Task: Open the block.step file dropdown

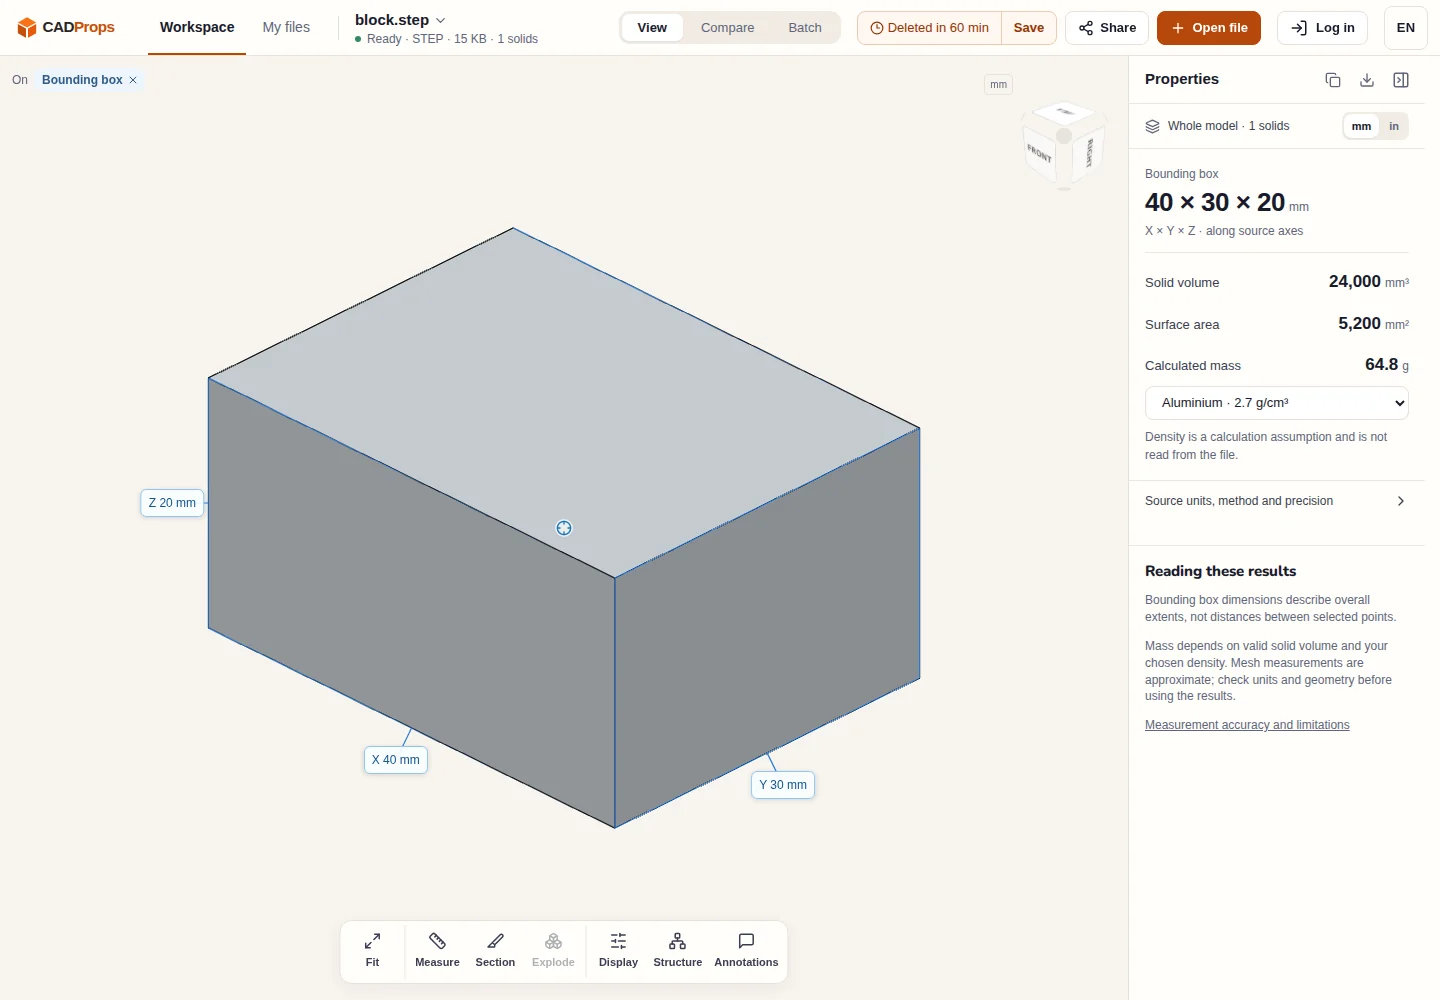Action: tap(400, 20)
